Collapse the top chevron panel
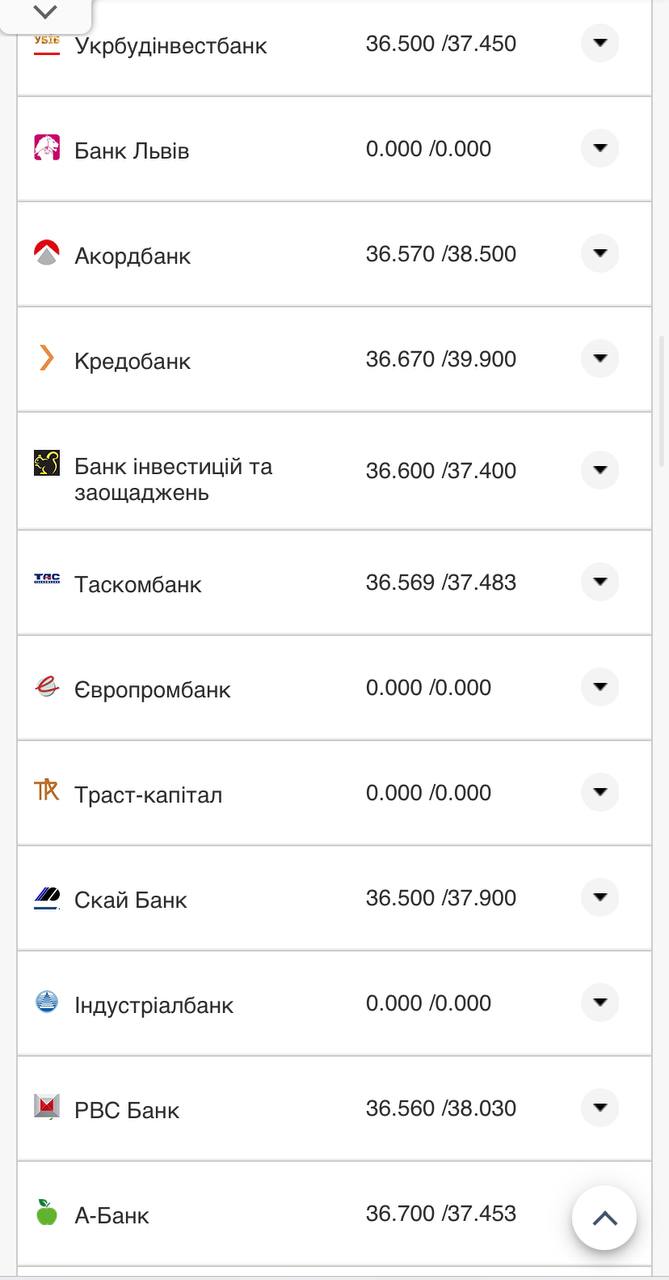 pos(43,13)
